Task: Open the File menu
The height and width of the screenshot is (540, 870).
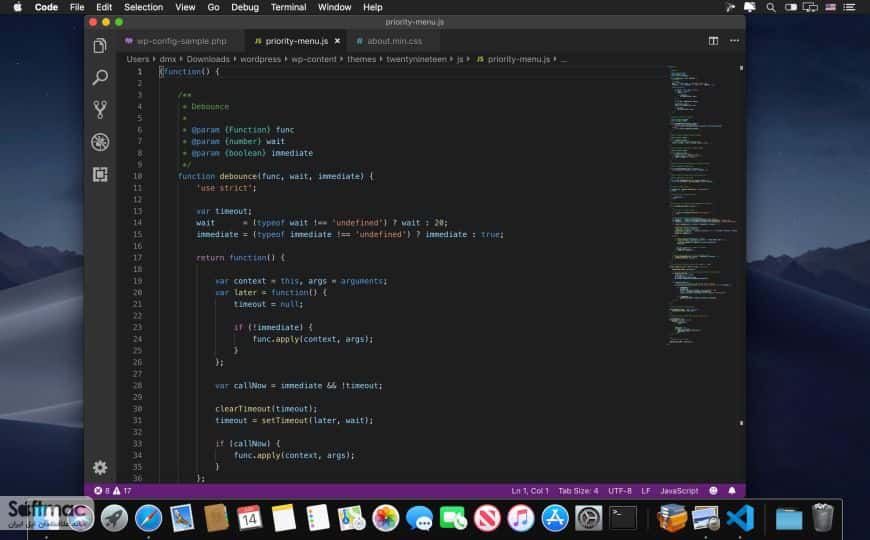Action: tap(77, 7)
